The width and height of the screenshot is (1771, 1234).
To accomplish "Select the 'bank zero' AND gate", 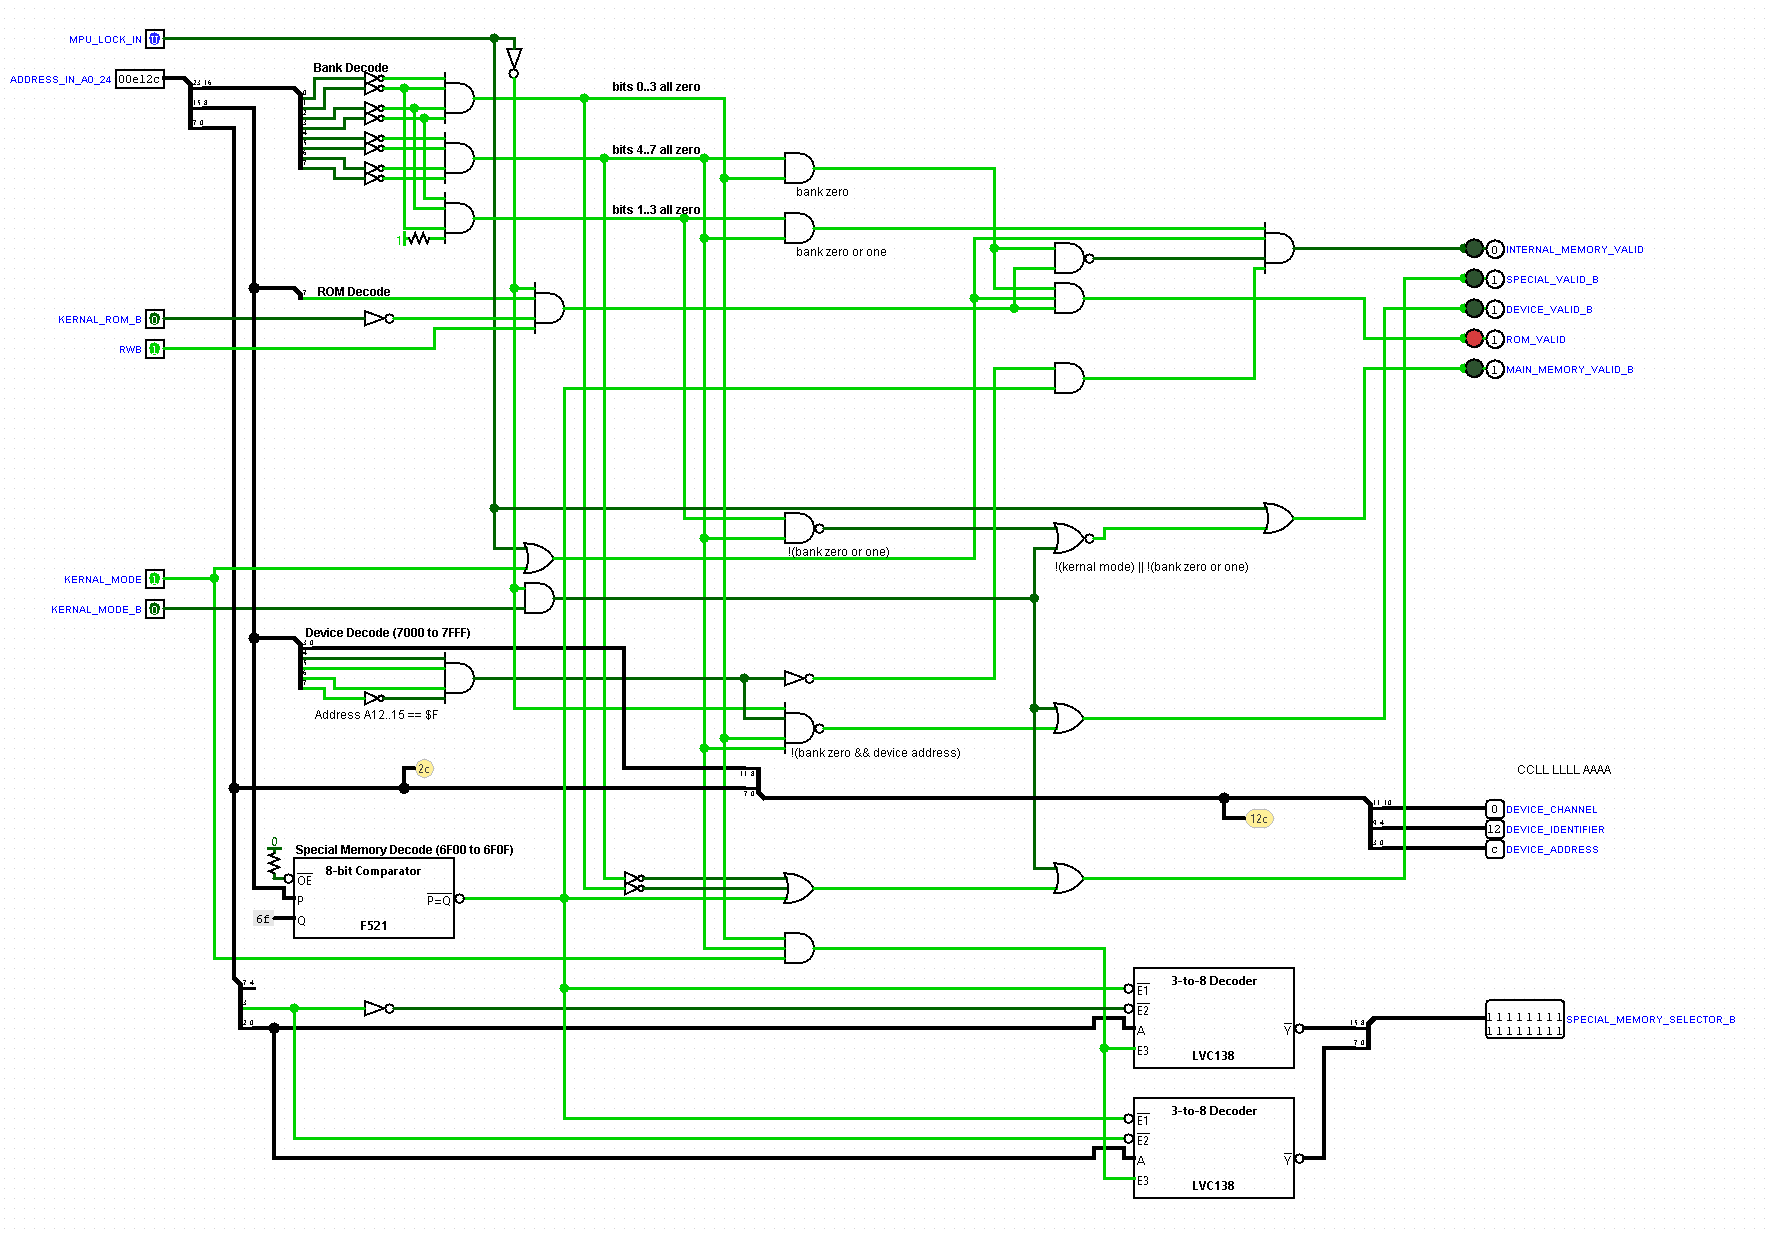I will click(798, 168).
